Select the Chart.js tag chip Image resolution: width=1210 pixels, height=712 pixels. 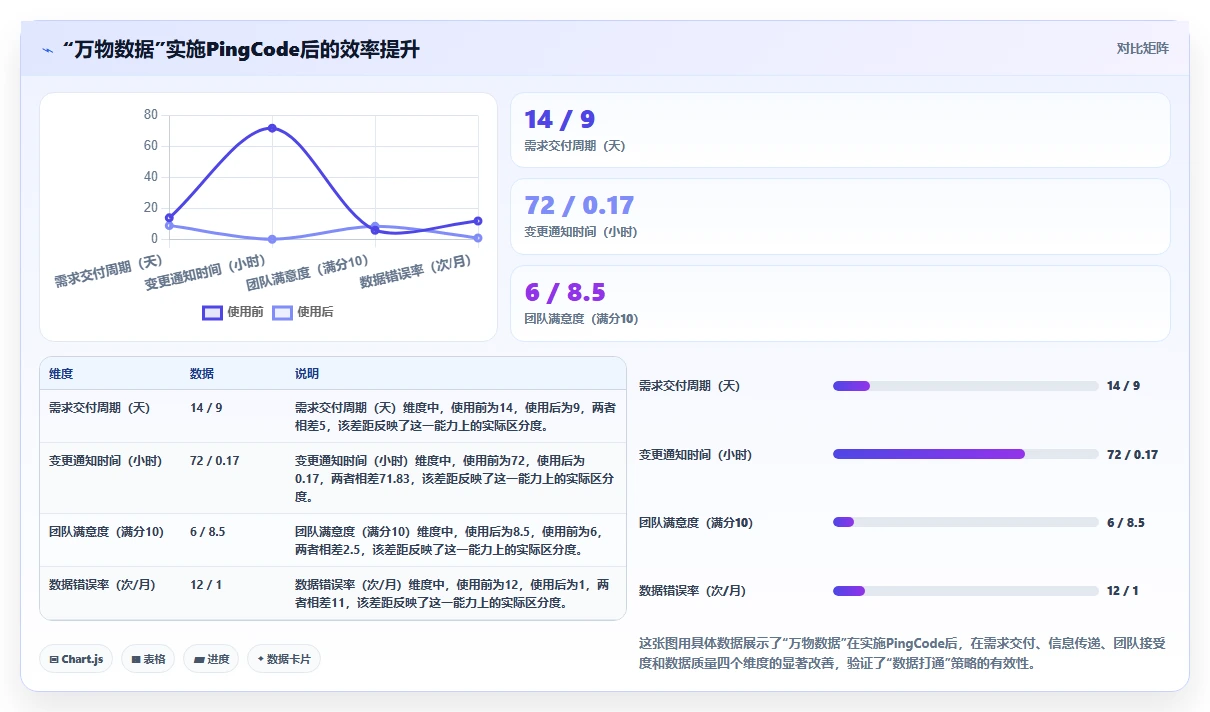[76, 659]
